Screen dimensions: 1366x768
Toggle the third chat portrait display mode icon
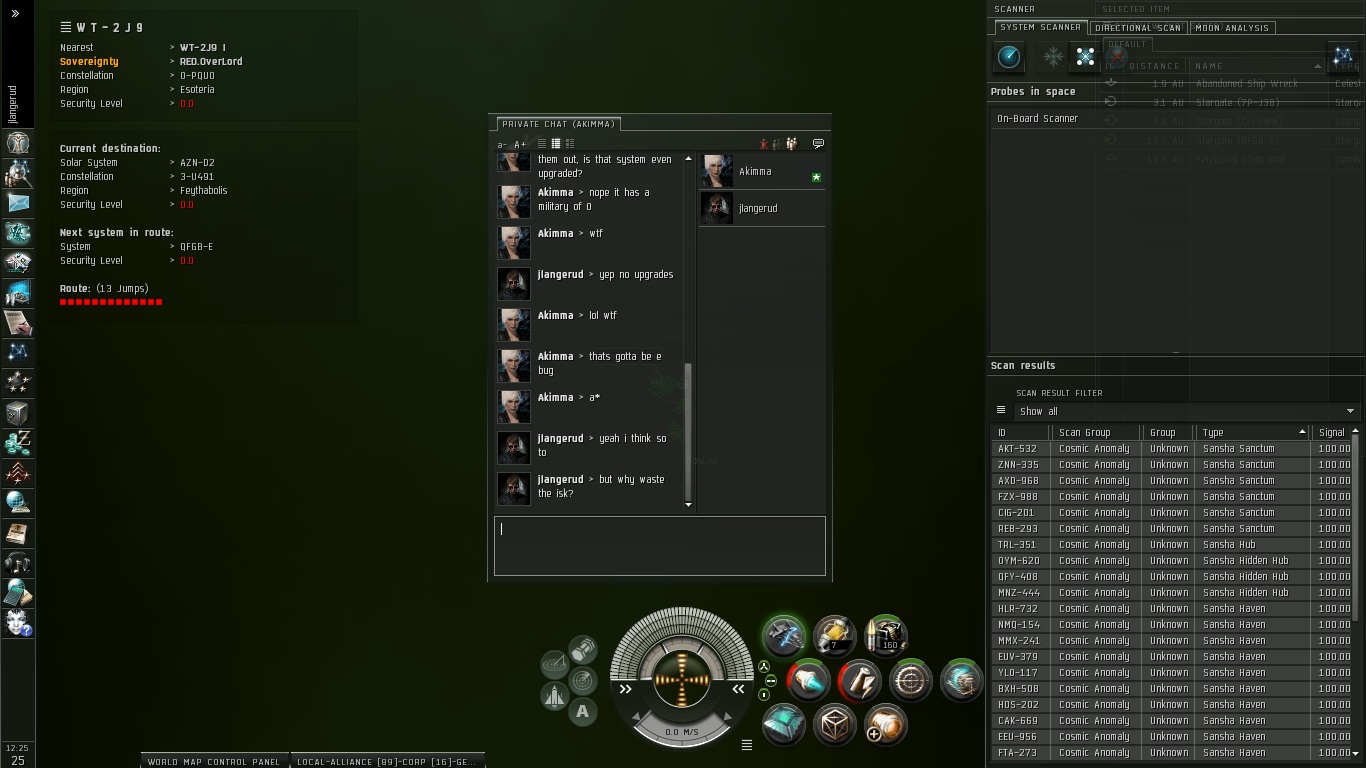click(570, 144)
